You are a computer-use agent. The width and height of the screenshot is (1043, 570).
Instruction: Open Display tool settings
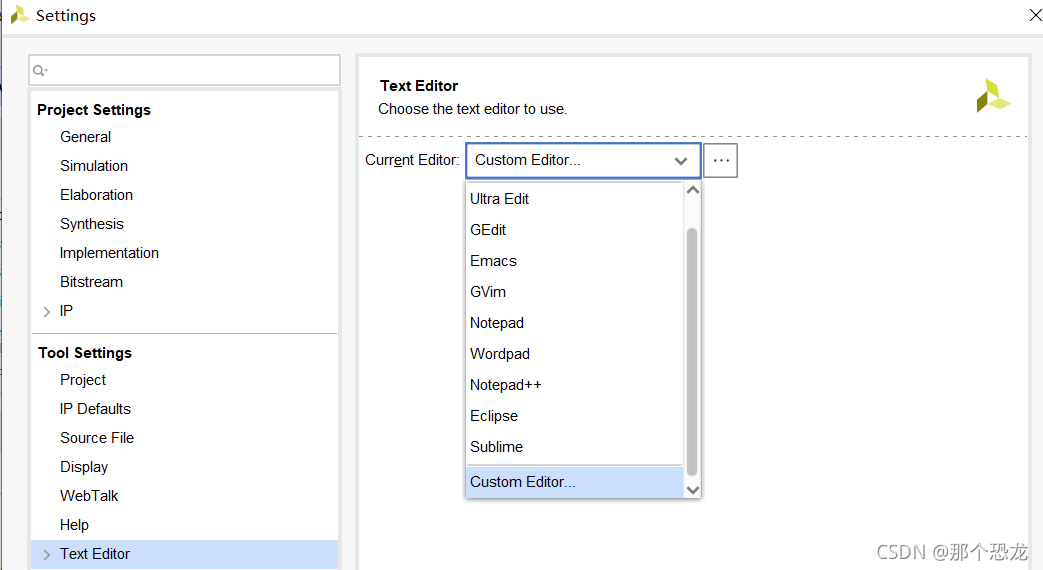pyautogui.click(x=84, y=467)
